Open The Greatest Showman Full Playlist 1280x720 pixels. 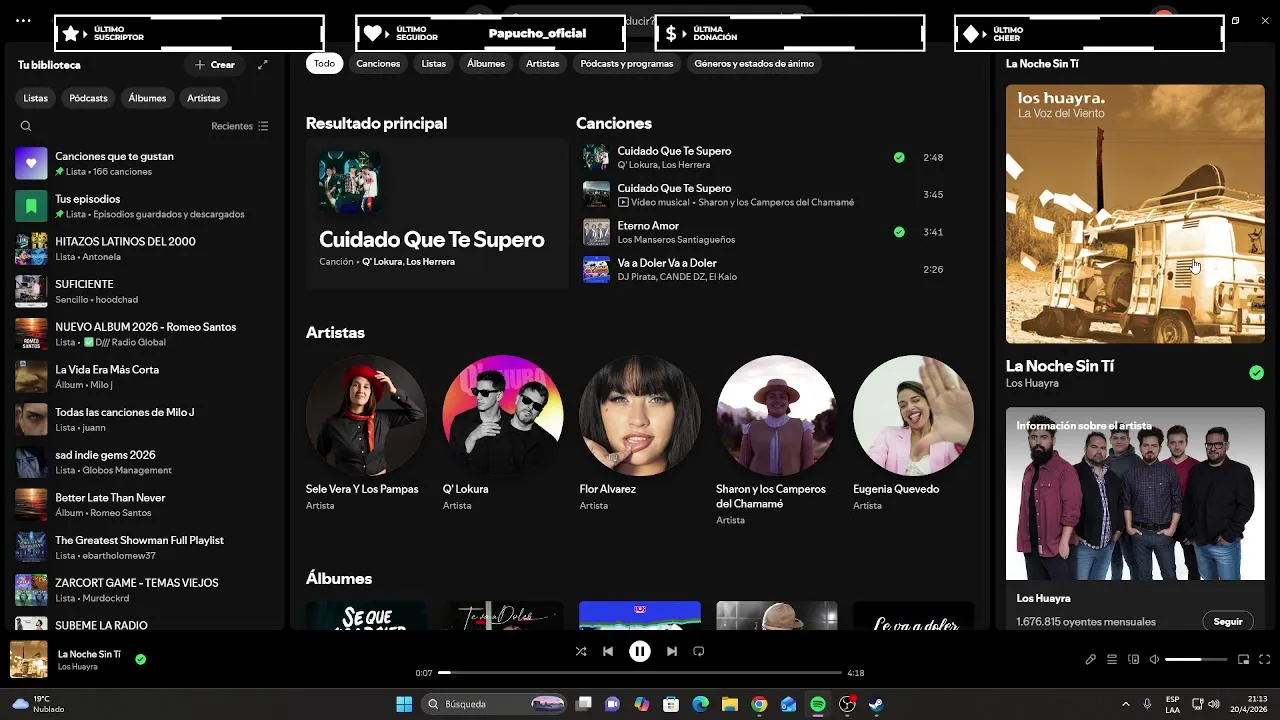click(x=145, y=547)
